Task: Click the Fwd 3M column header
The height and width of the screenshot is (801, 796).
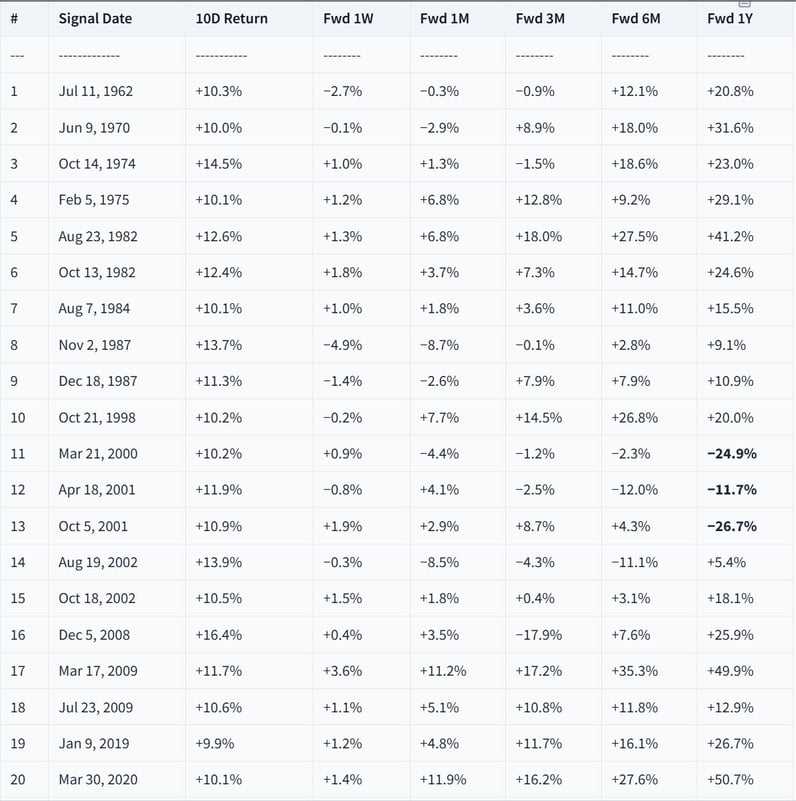Action: click(540, 19)
